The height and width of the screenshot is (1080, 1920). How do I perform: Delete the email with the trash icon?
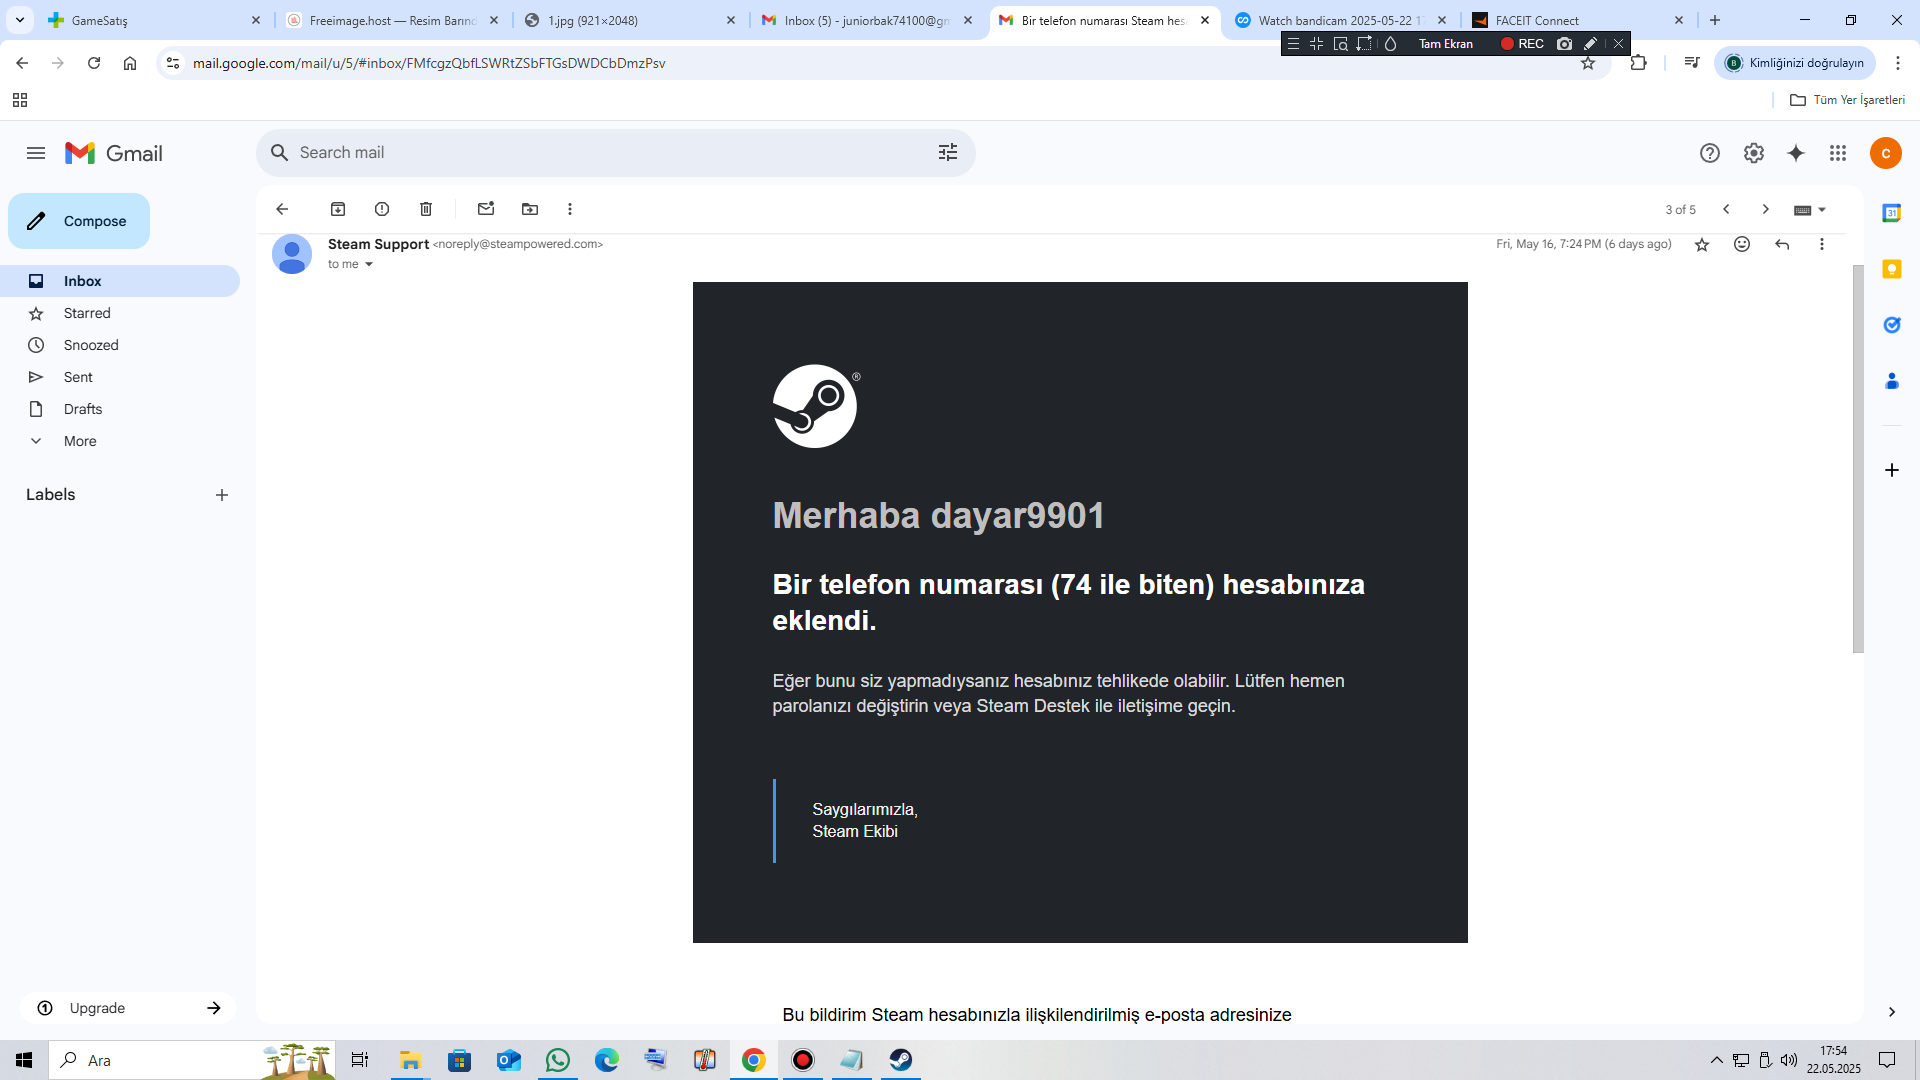pyautogui.click(x=426, y=209)
